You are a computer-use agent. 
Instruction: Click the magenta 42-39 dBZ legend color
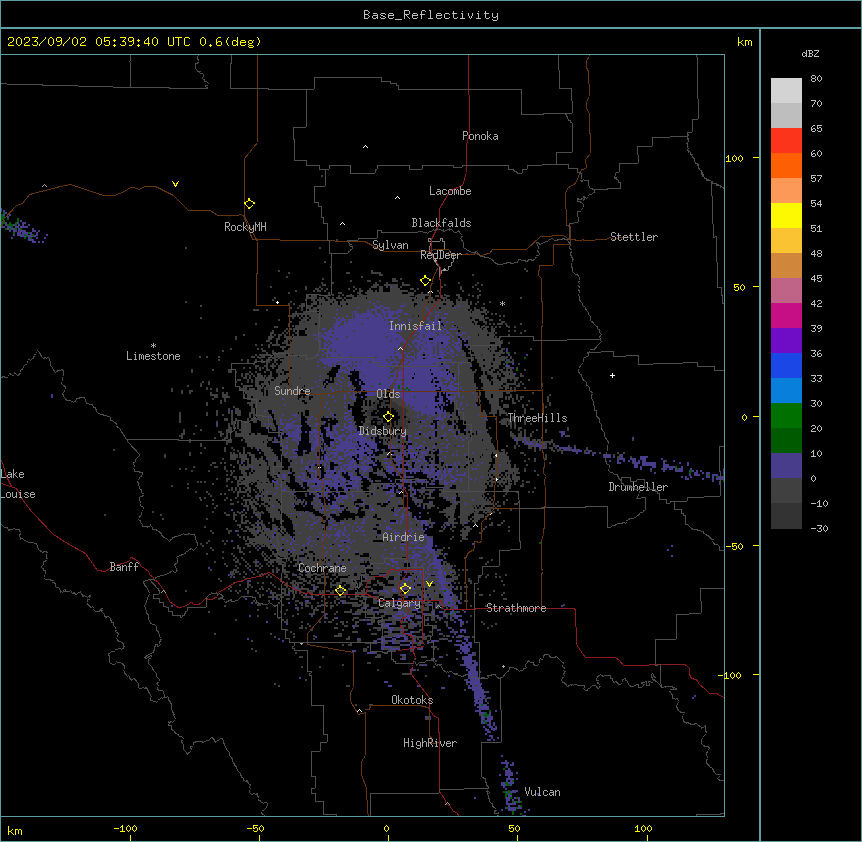(x=786, y=315)
